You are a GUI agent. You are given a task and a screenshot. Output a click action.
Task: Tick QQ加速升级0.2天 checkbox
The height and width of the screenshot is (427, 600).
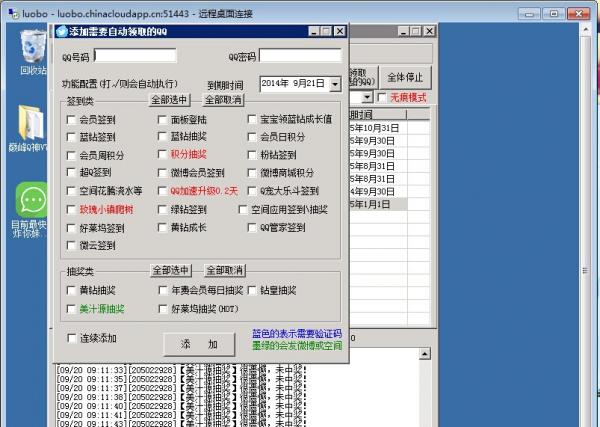pyautogui.click(x=162, y=191)
